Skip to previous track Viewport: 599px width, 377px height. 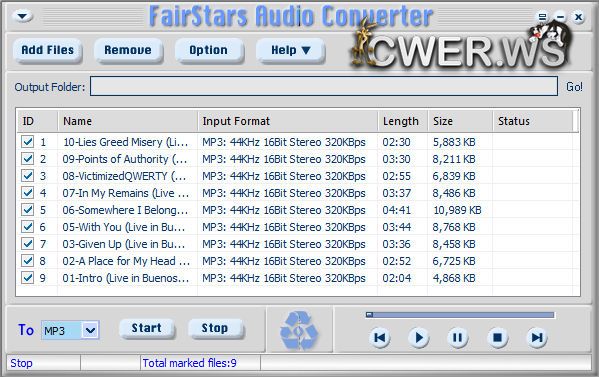380,337
